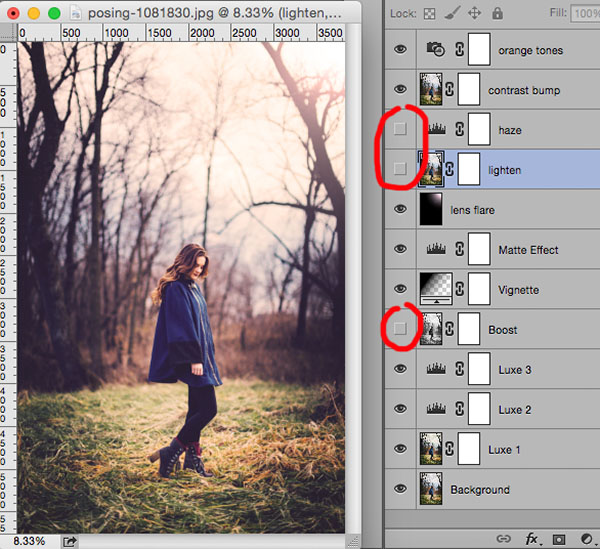600x549 pixels.
Task: Click mask link icon on haze layer
Action: (x=460, y=129)
